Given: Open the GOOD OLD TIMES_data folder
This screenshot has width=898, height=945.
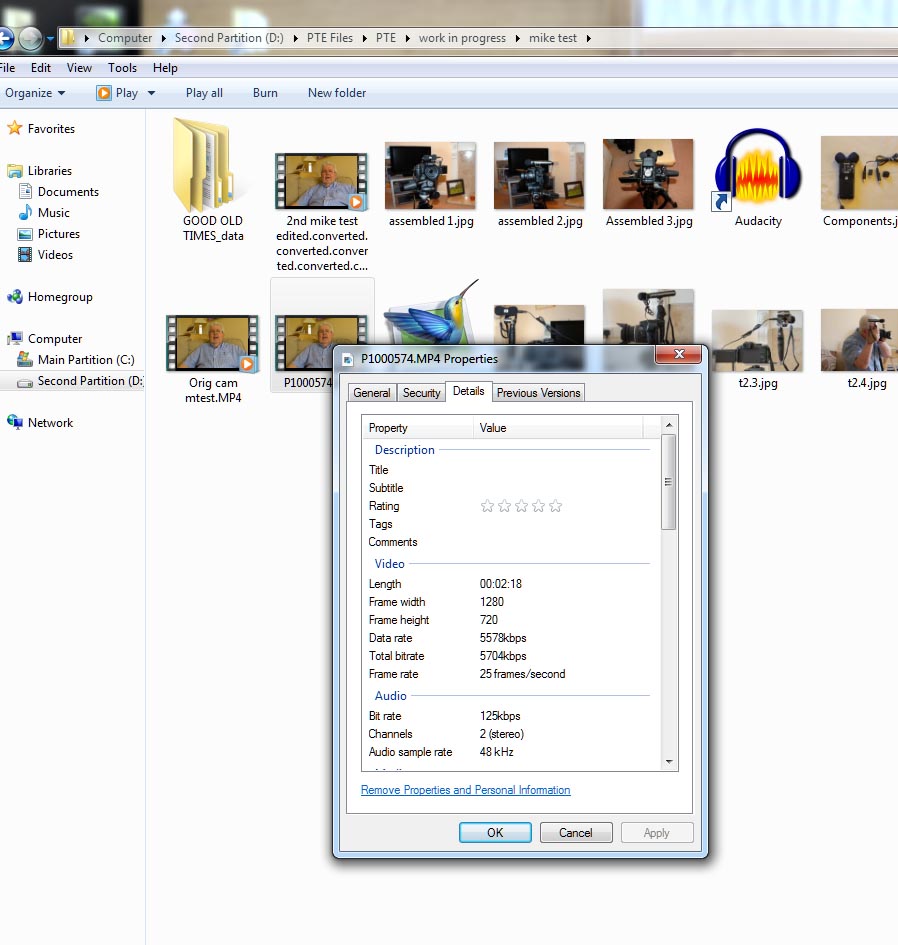Looking at the screenshot, I should tap(212, 166).
